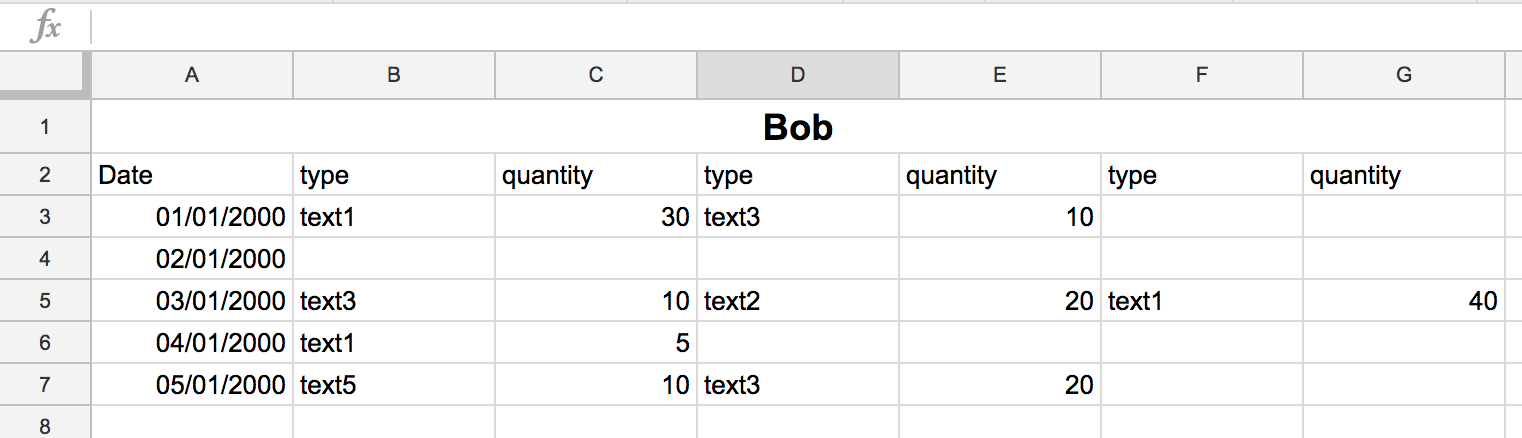The image size is (1522, 438).
Task: Select column G header
Action: (x=1403, y=75)
